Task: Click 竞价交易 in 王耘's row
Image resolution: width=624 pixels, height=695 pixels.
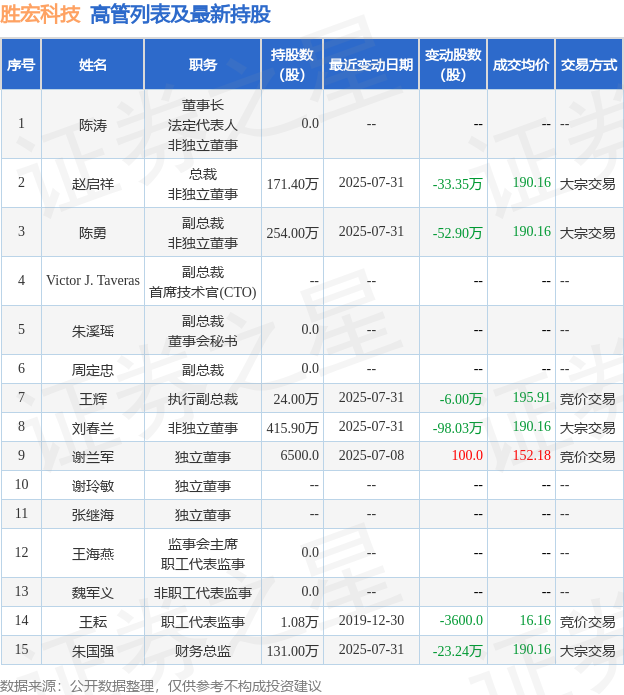Action: (x=588, y=621)
